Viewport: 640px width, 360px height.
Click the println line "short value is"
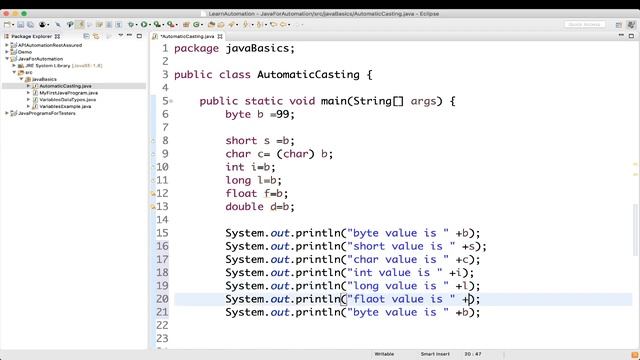356,247
